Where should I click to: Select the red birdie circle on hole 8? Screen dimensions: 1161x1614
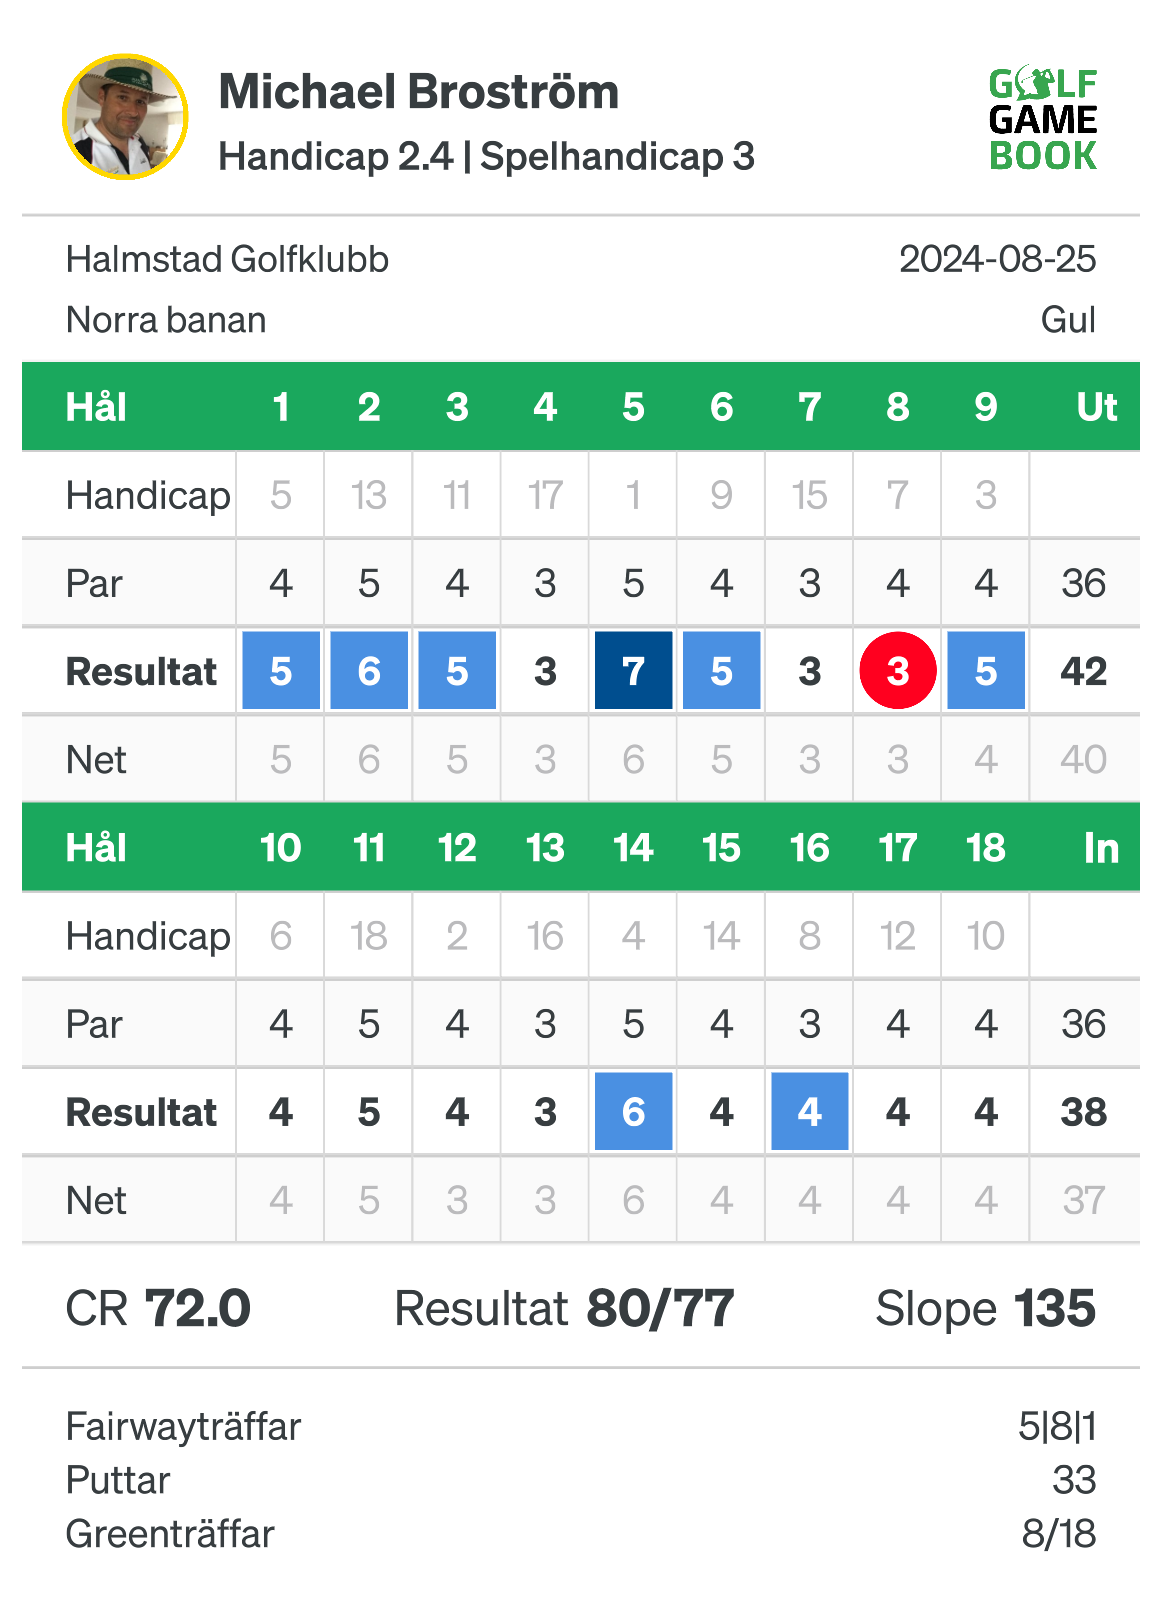[898, 671]
